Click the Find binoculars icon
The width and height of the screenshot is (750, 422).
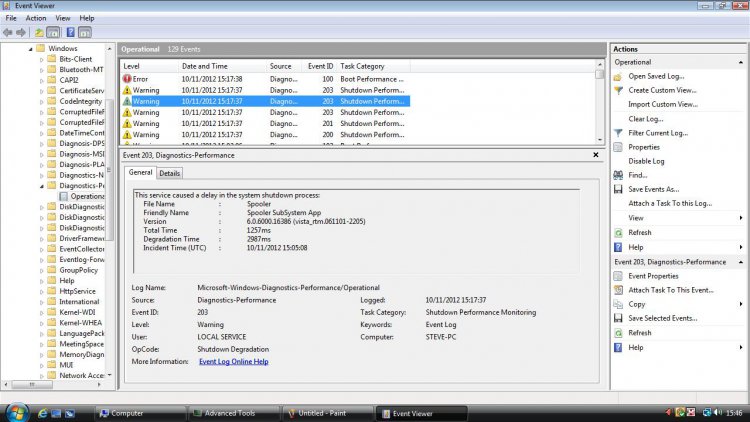pos(618,175)
